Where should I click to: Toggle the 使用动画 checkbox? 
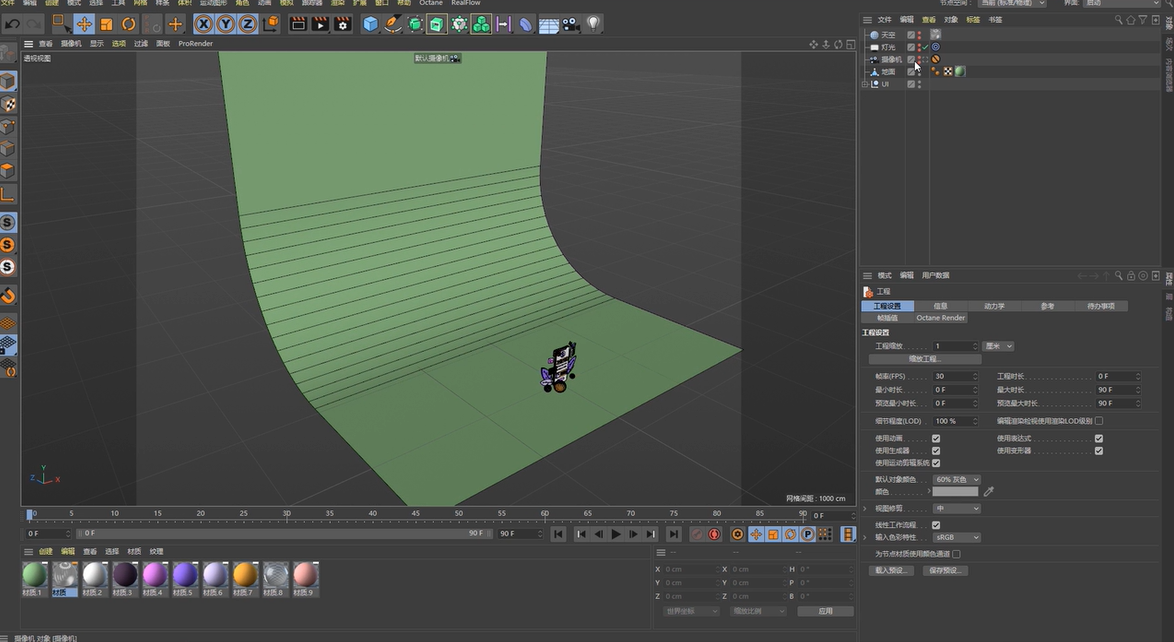[936, 438]
